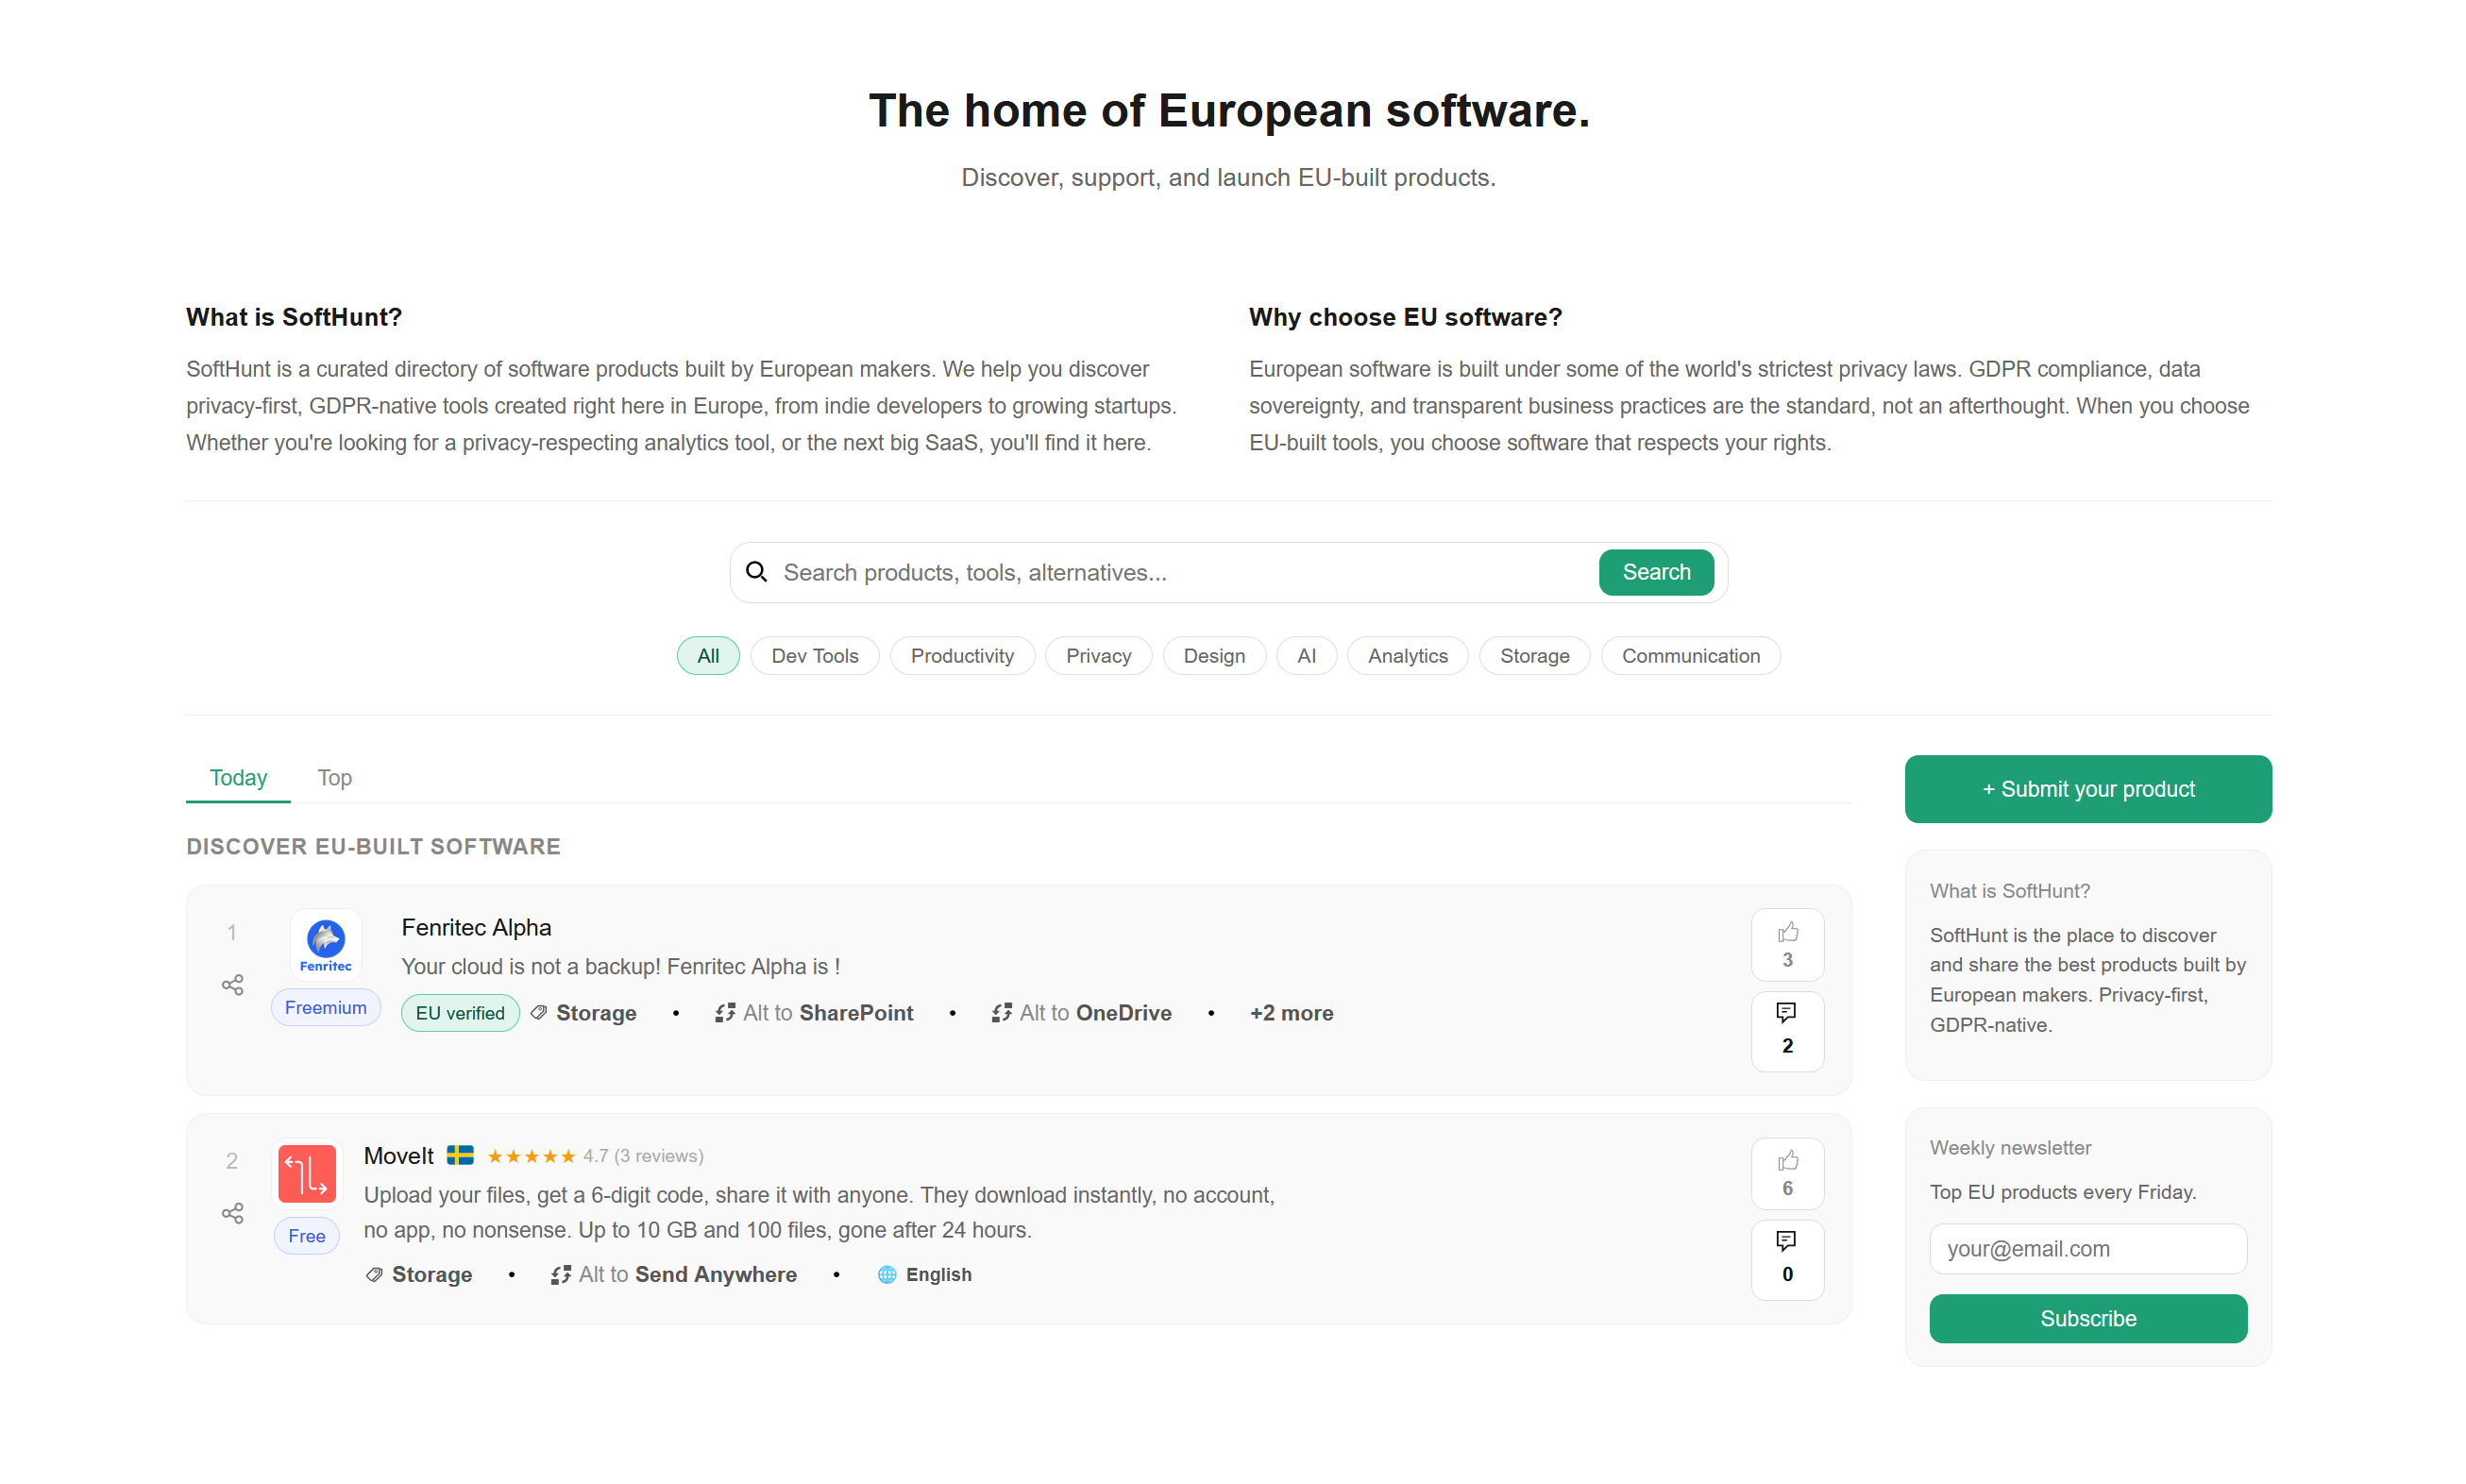Viewport: 2466px width, 1484px height.
Task: Click the 'Upload your files' MoveIt description
Action: (819, 1213)
